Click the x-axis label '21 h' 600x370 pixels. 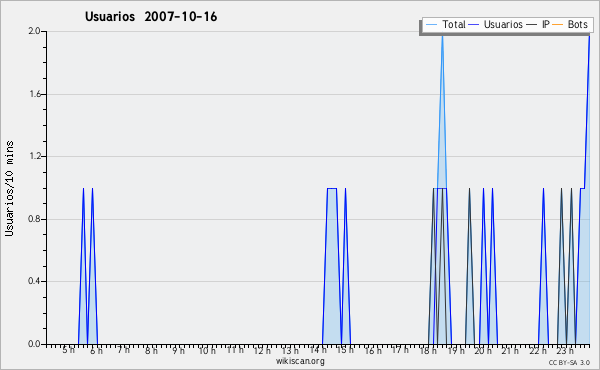[510, 350]
